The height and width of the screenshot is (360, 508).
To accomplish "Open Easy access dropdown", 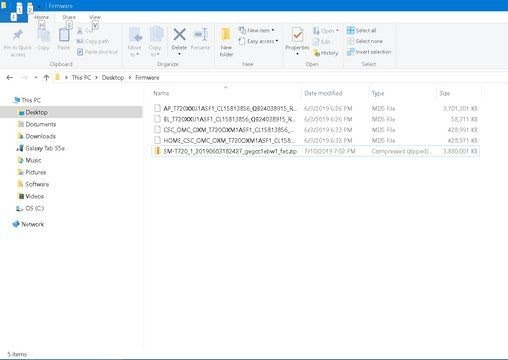I will [258, 41].
